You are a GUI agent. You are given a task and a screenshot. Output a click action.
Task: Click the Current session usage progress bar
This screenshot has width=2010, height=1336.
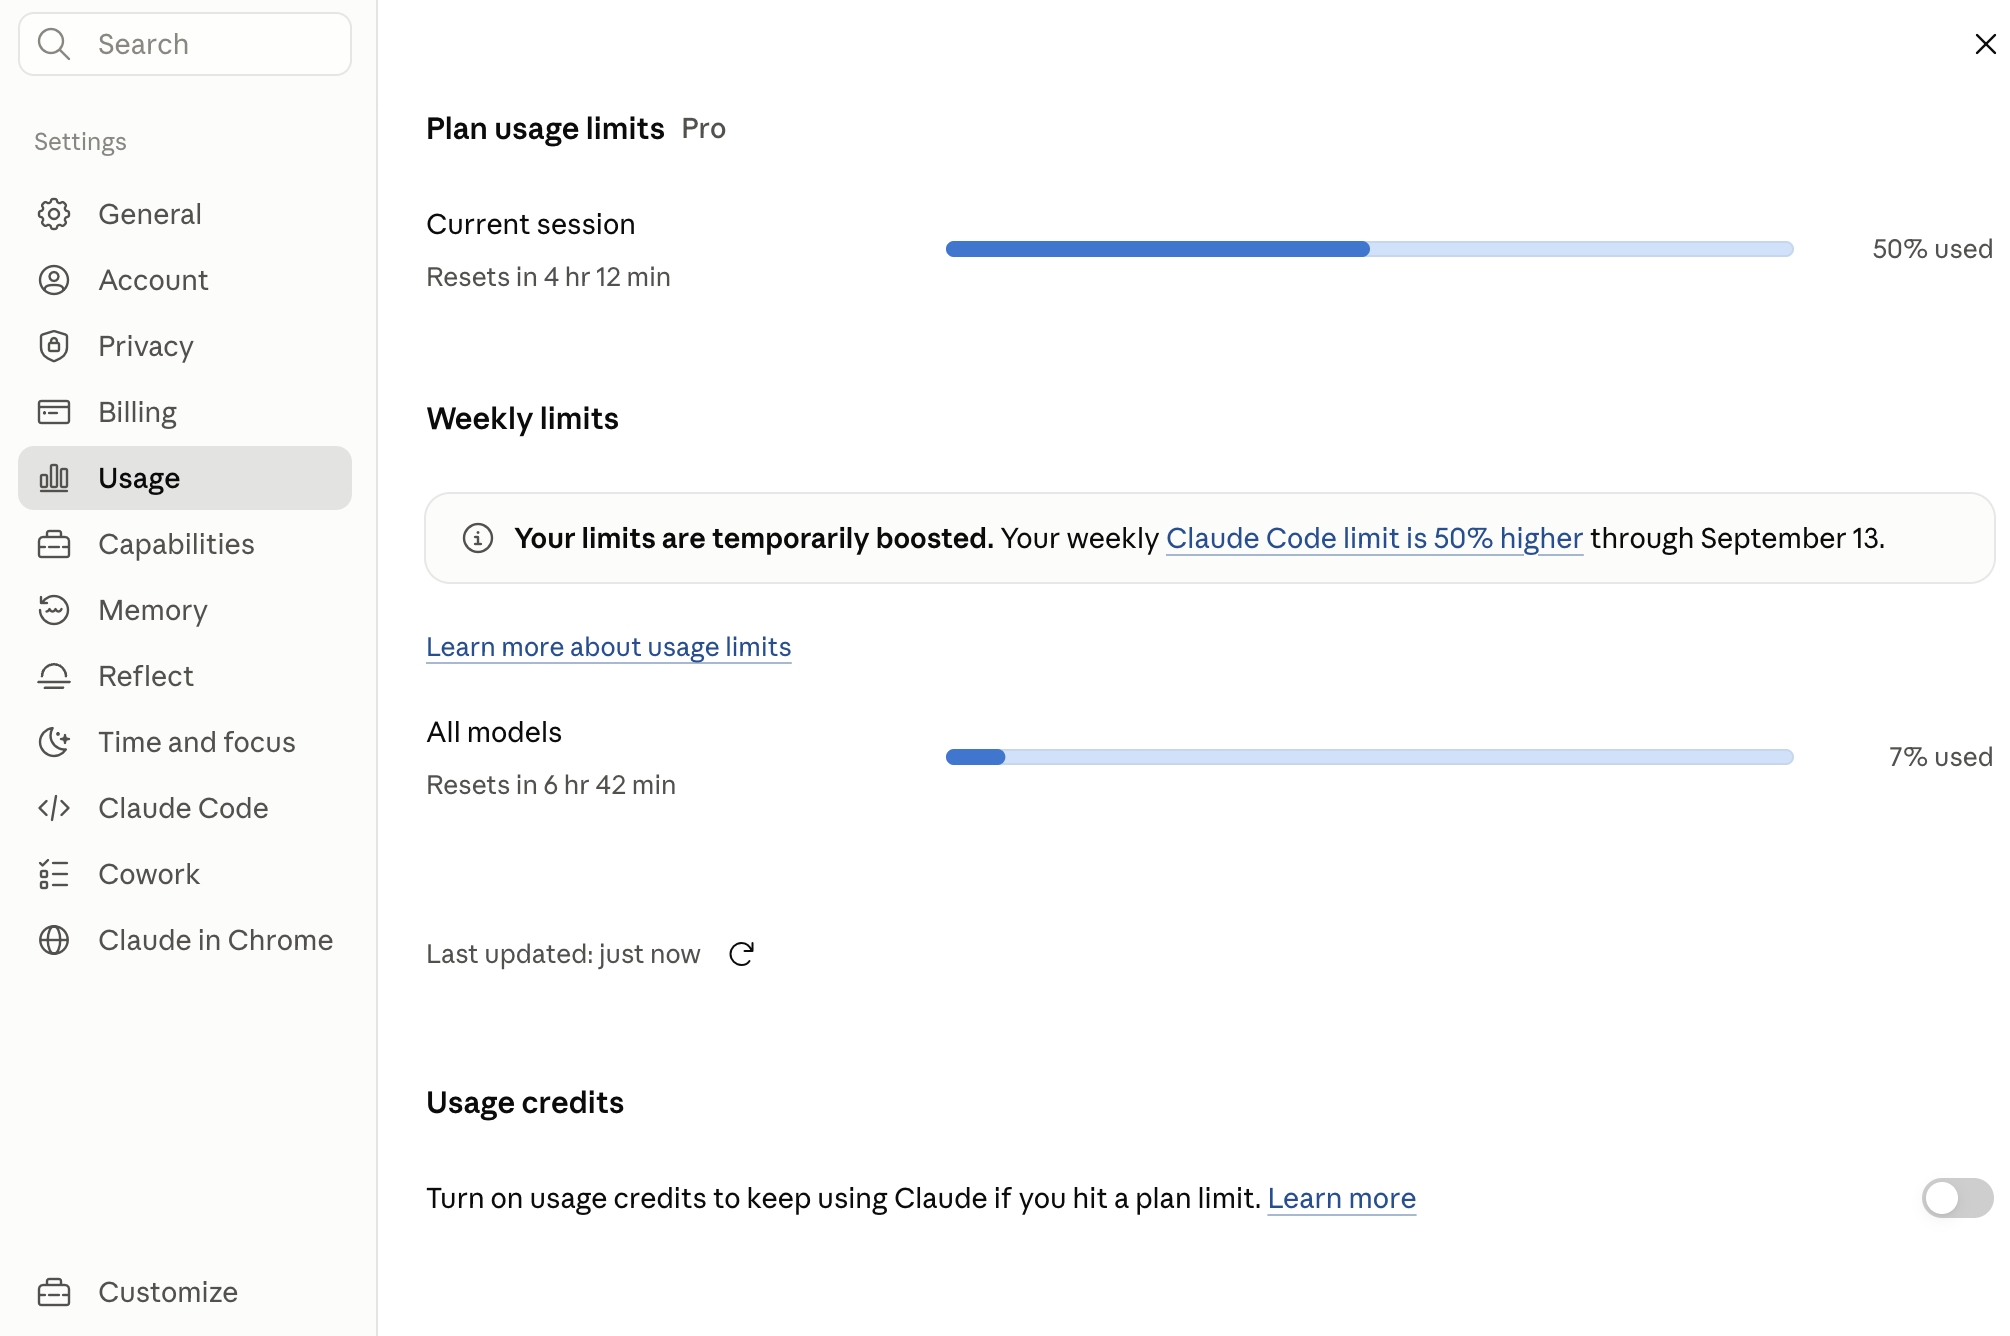click(x=1369, y=249)
